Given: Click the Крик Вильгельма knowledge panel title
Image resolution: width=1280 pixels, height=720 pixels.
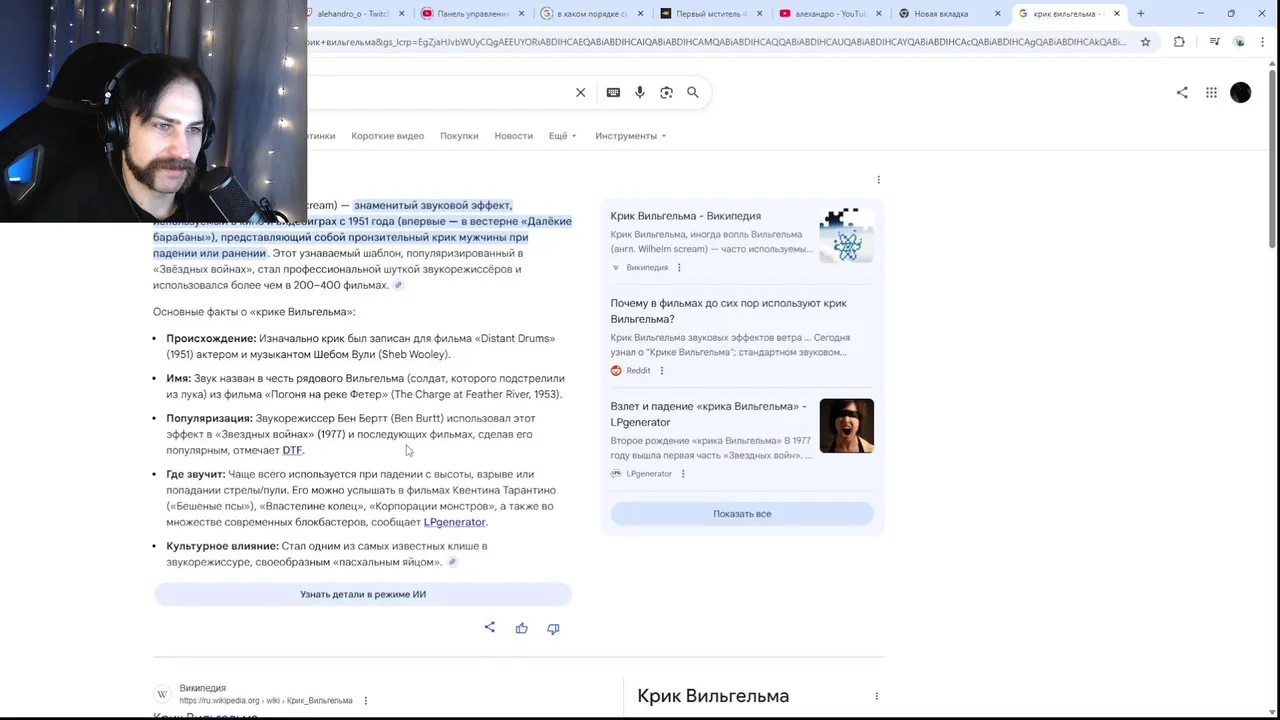Looking at the screenshot, I should [x=713, y=696].
